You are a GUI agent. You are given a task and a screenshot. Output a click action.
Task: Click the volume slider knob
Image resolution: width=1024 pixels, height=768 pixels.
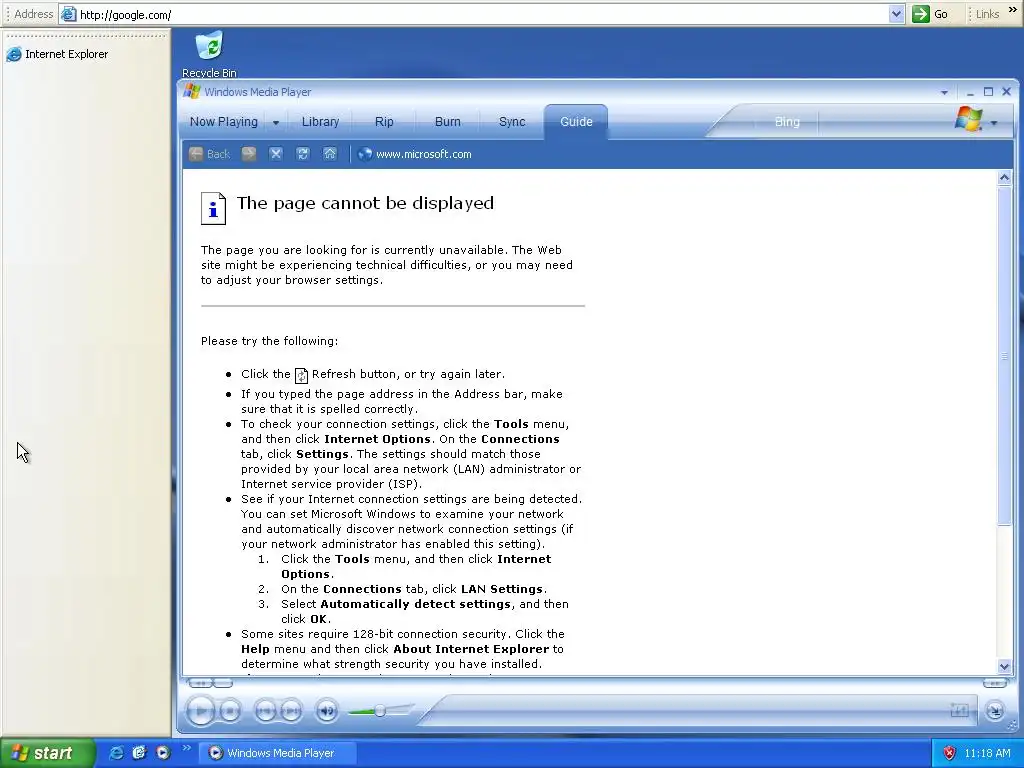tap(379, 710)
